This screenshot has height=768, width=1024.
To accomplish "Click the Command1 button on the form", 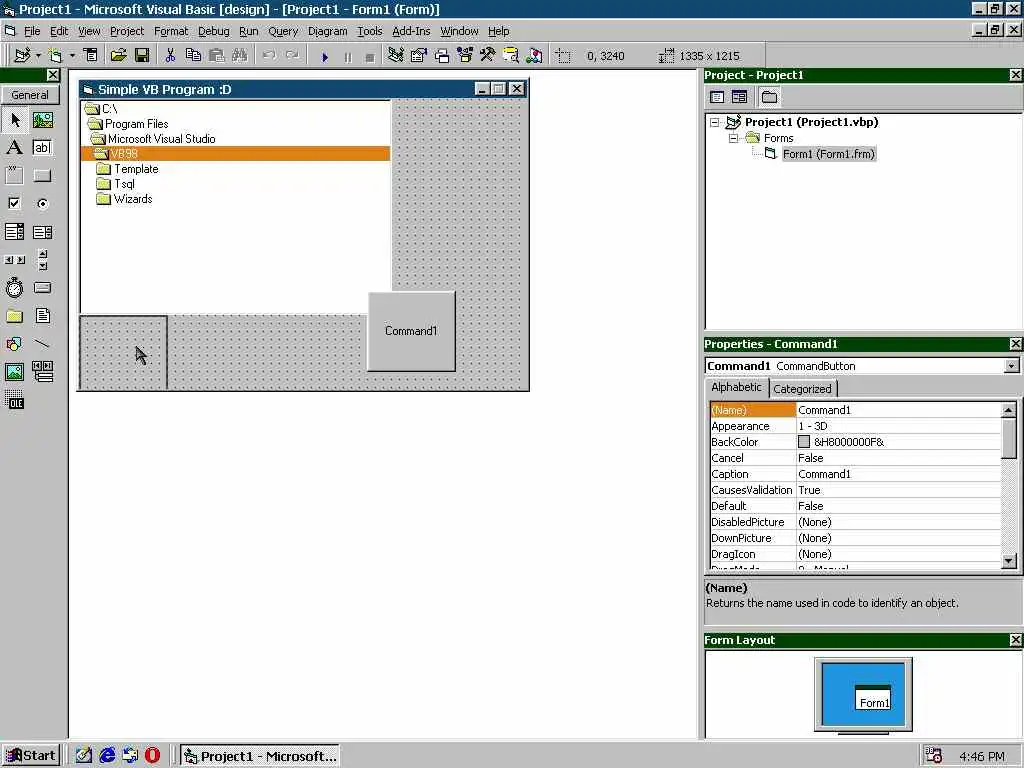I will [411, 331].
